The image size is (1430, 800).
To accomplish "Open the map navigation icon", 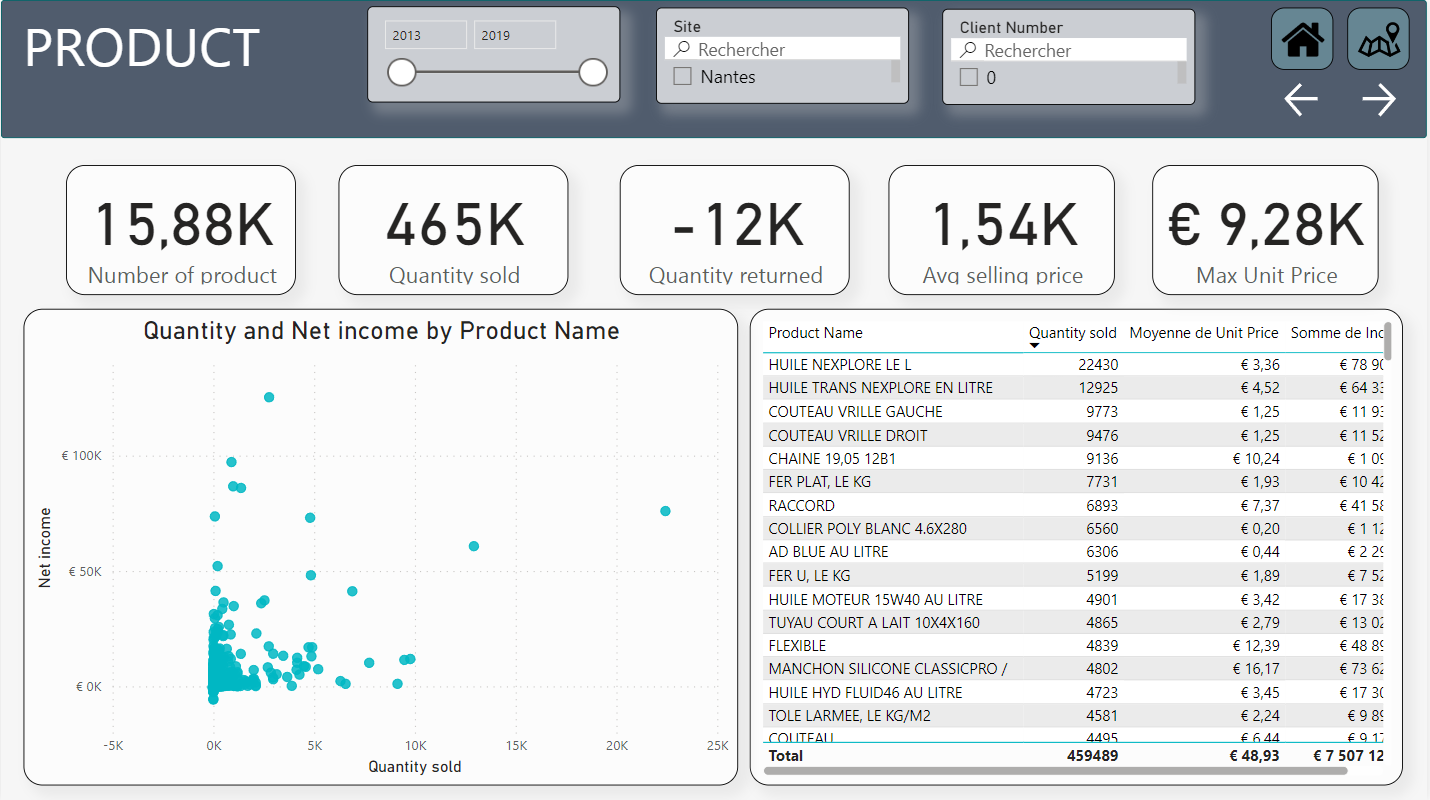I will click(1378, 39).
